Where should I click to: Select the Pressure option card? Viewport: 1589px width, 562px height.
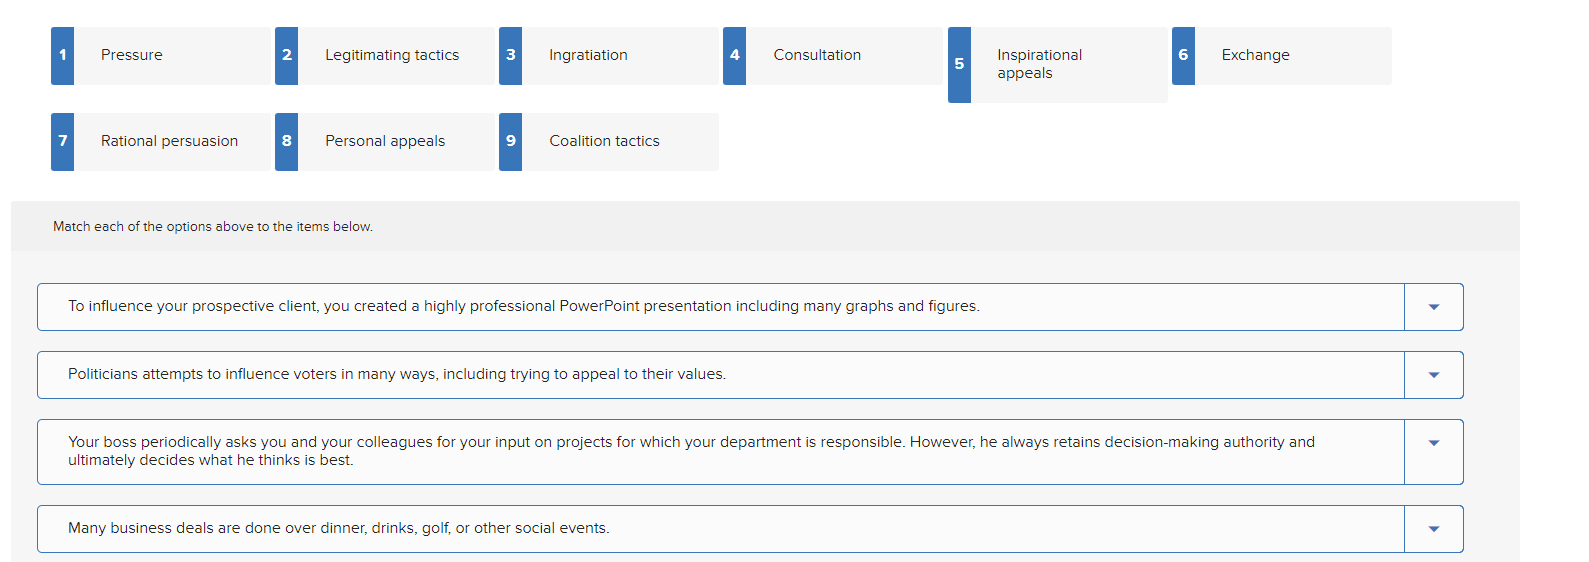[172, 55]
